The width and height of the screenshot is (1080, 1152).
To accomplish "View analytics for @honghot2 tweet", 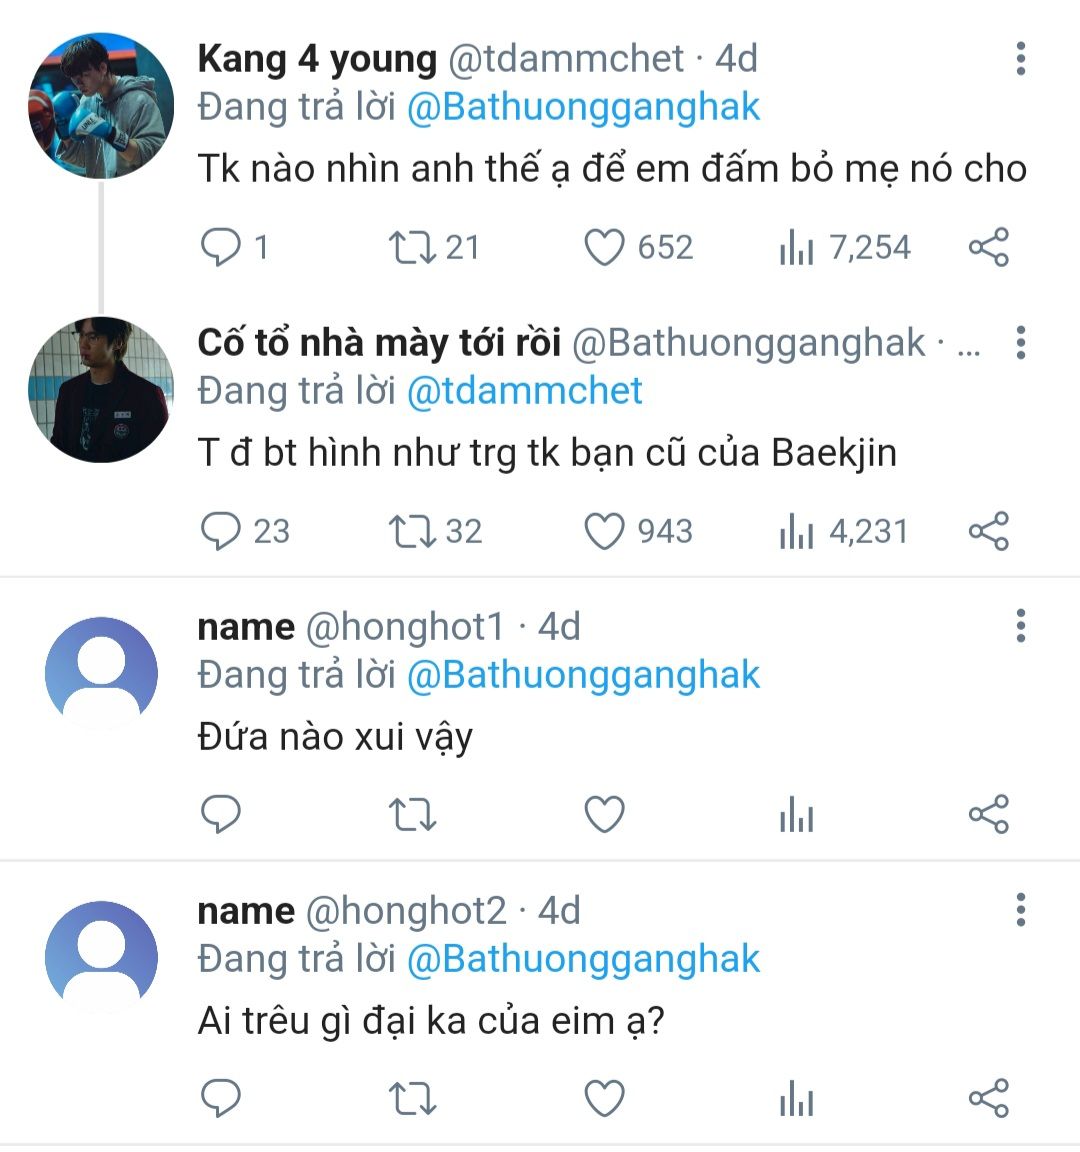I will [796, 1099].
